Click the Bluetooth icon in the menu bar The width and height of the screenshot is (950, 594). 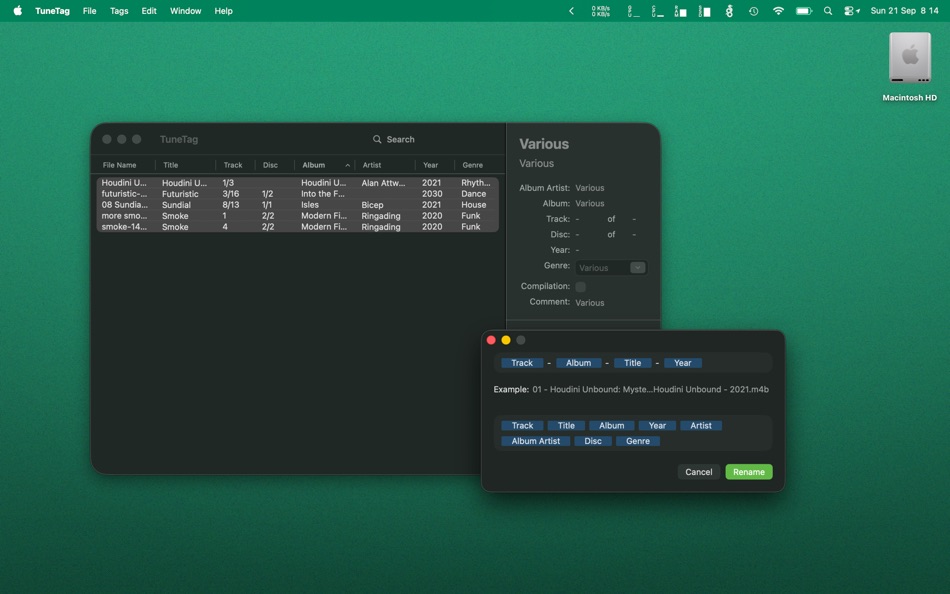pos(729,11)
